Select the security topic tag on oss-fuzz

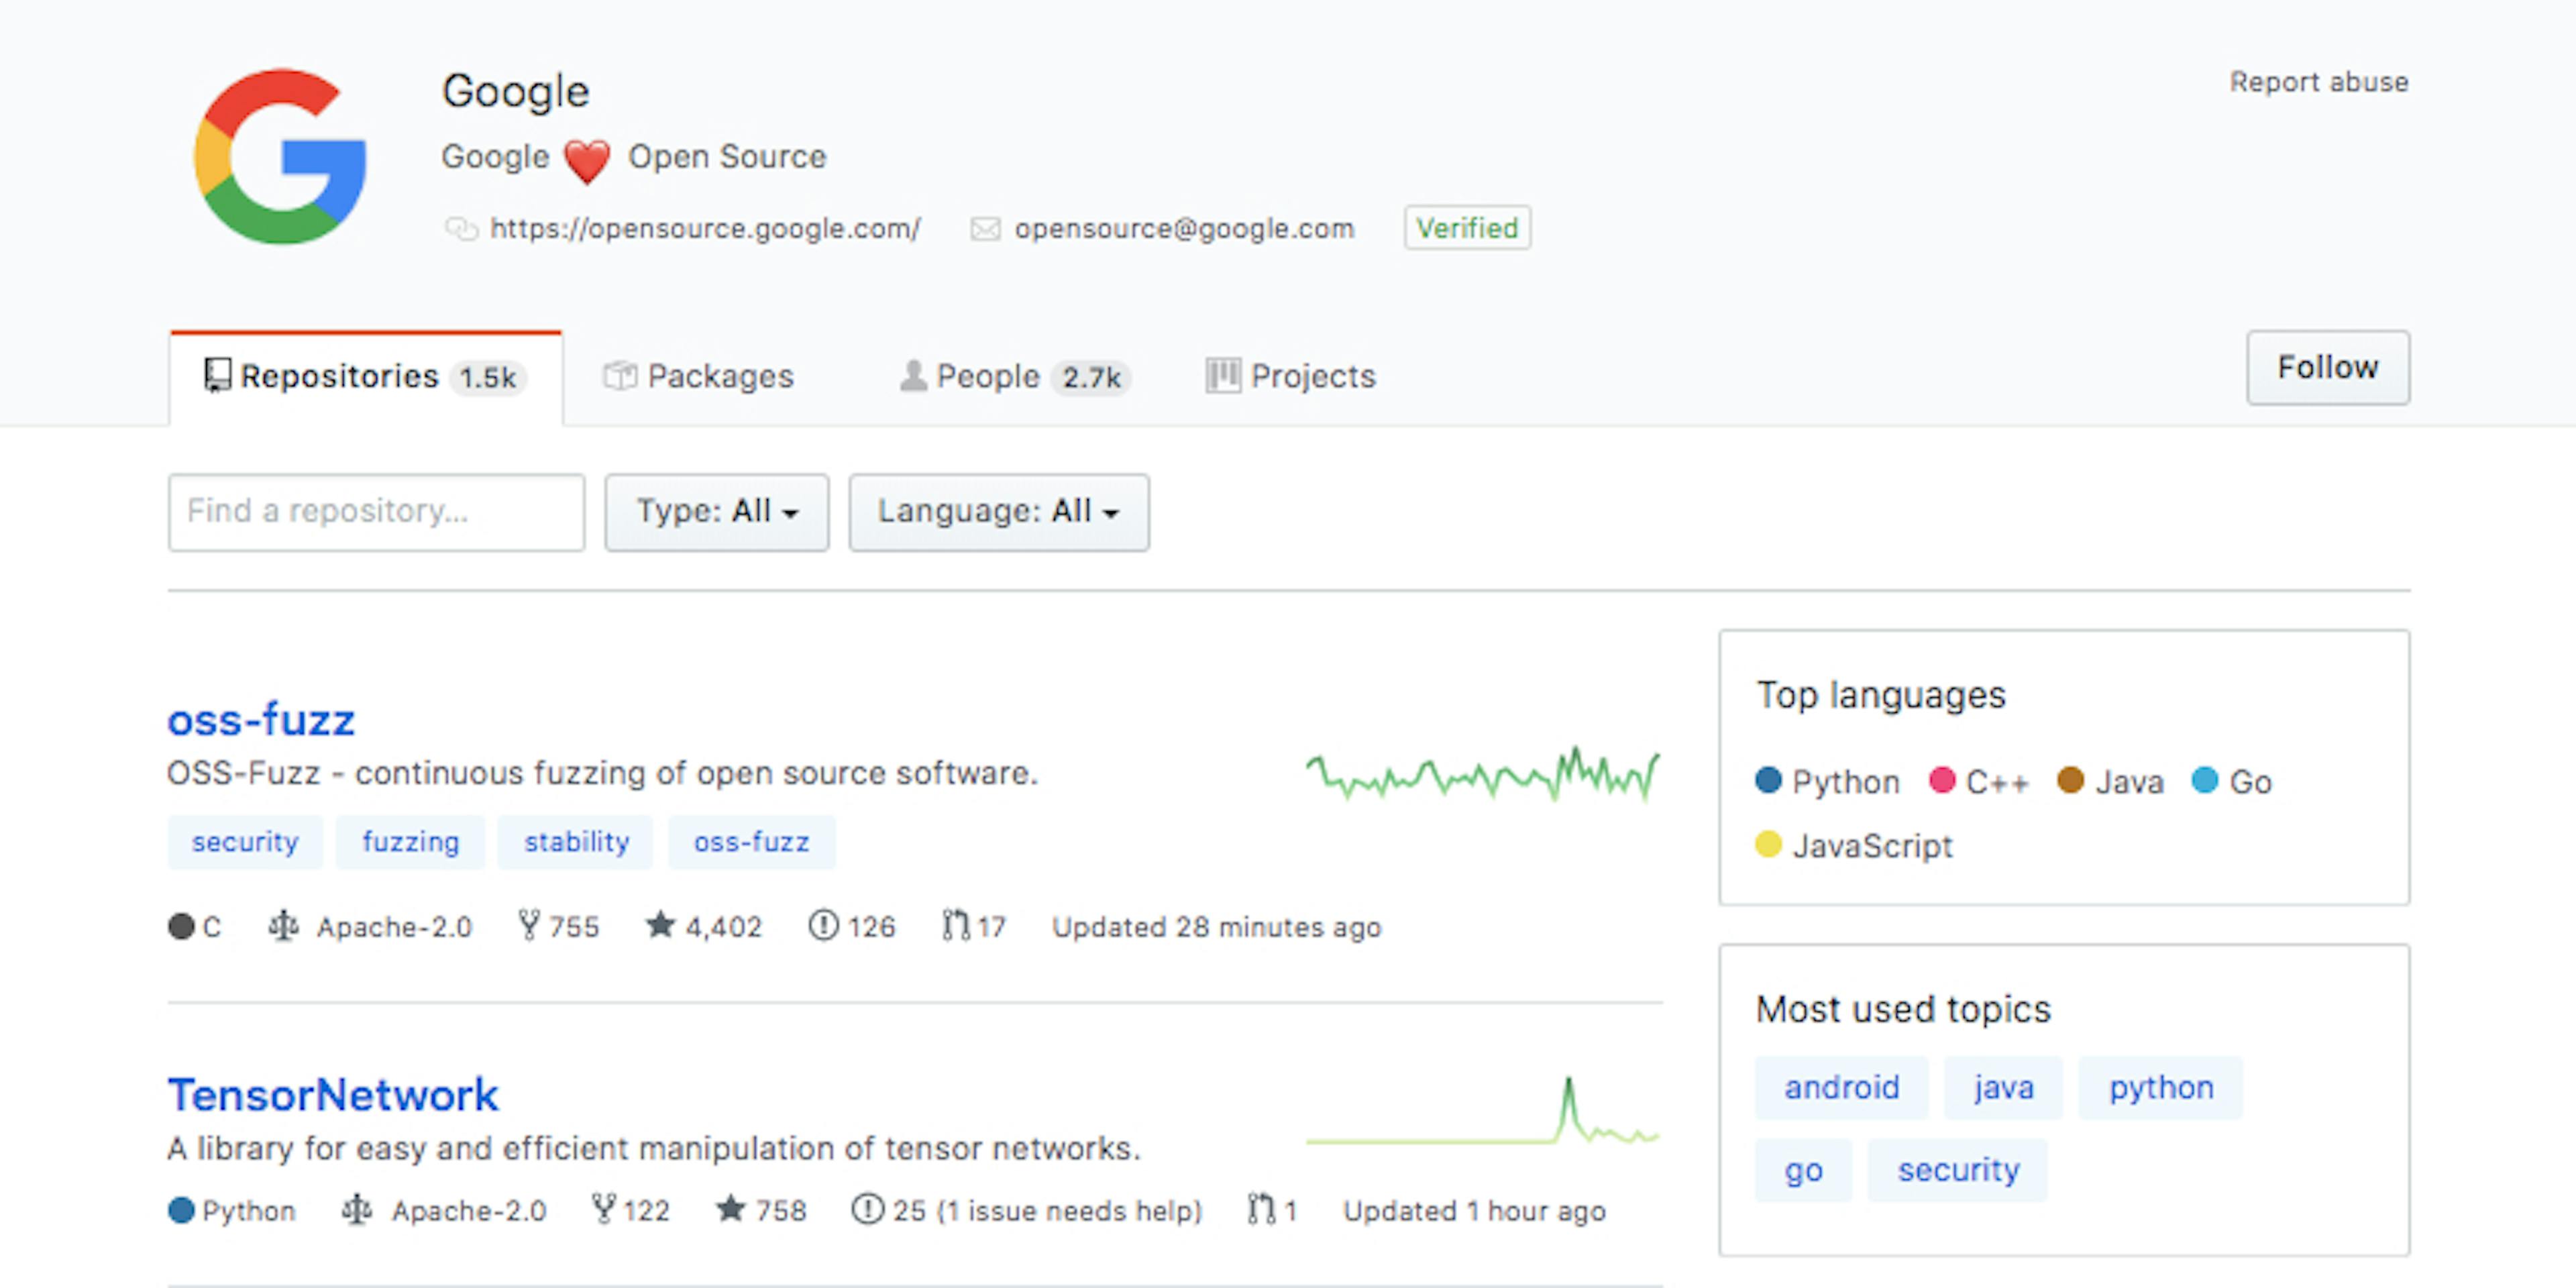coord(245,841)
